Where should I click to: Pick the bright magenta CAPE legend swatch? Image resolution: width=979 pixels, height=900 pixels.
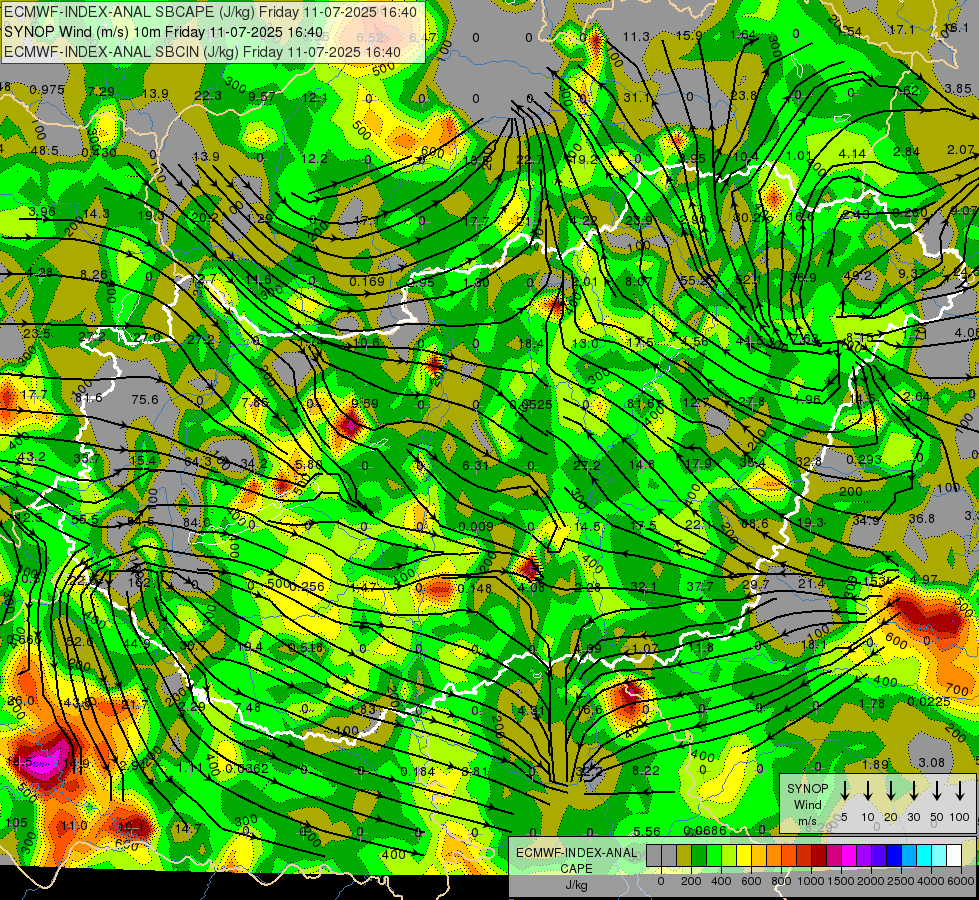point(850,855)
